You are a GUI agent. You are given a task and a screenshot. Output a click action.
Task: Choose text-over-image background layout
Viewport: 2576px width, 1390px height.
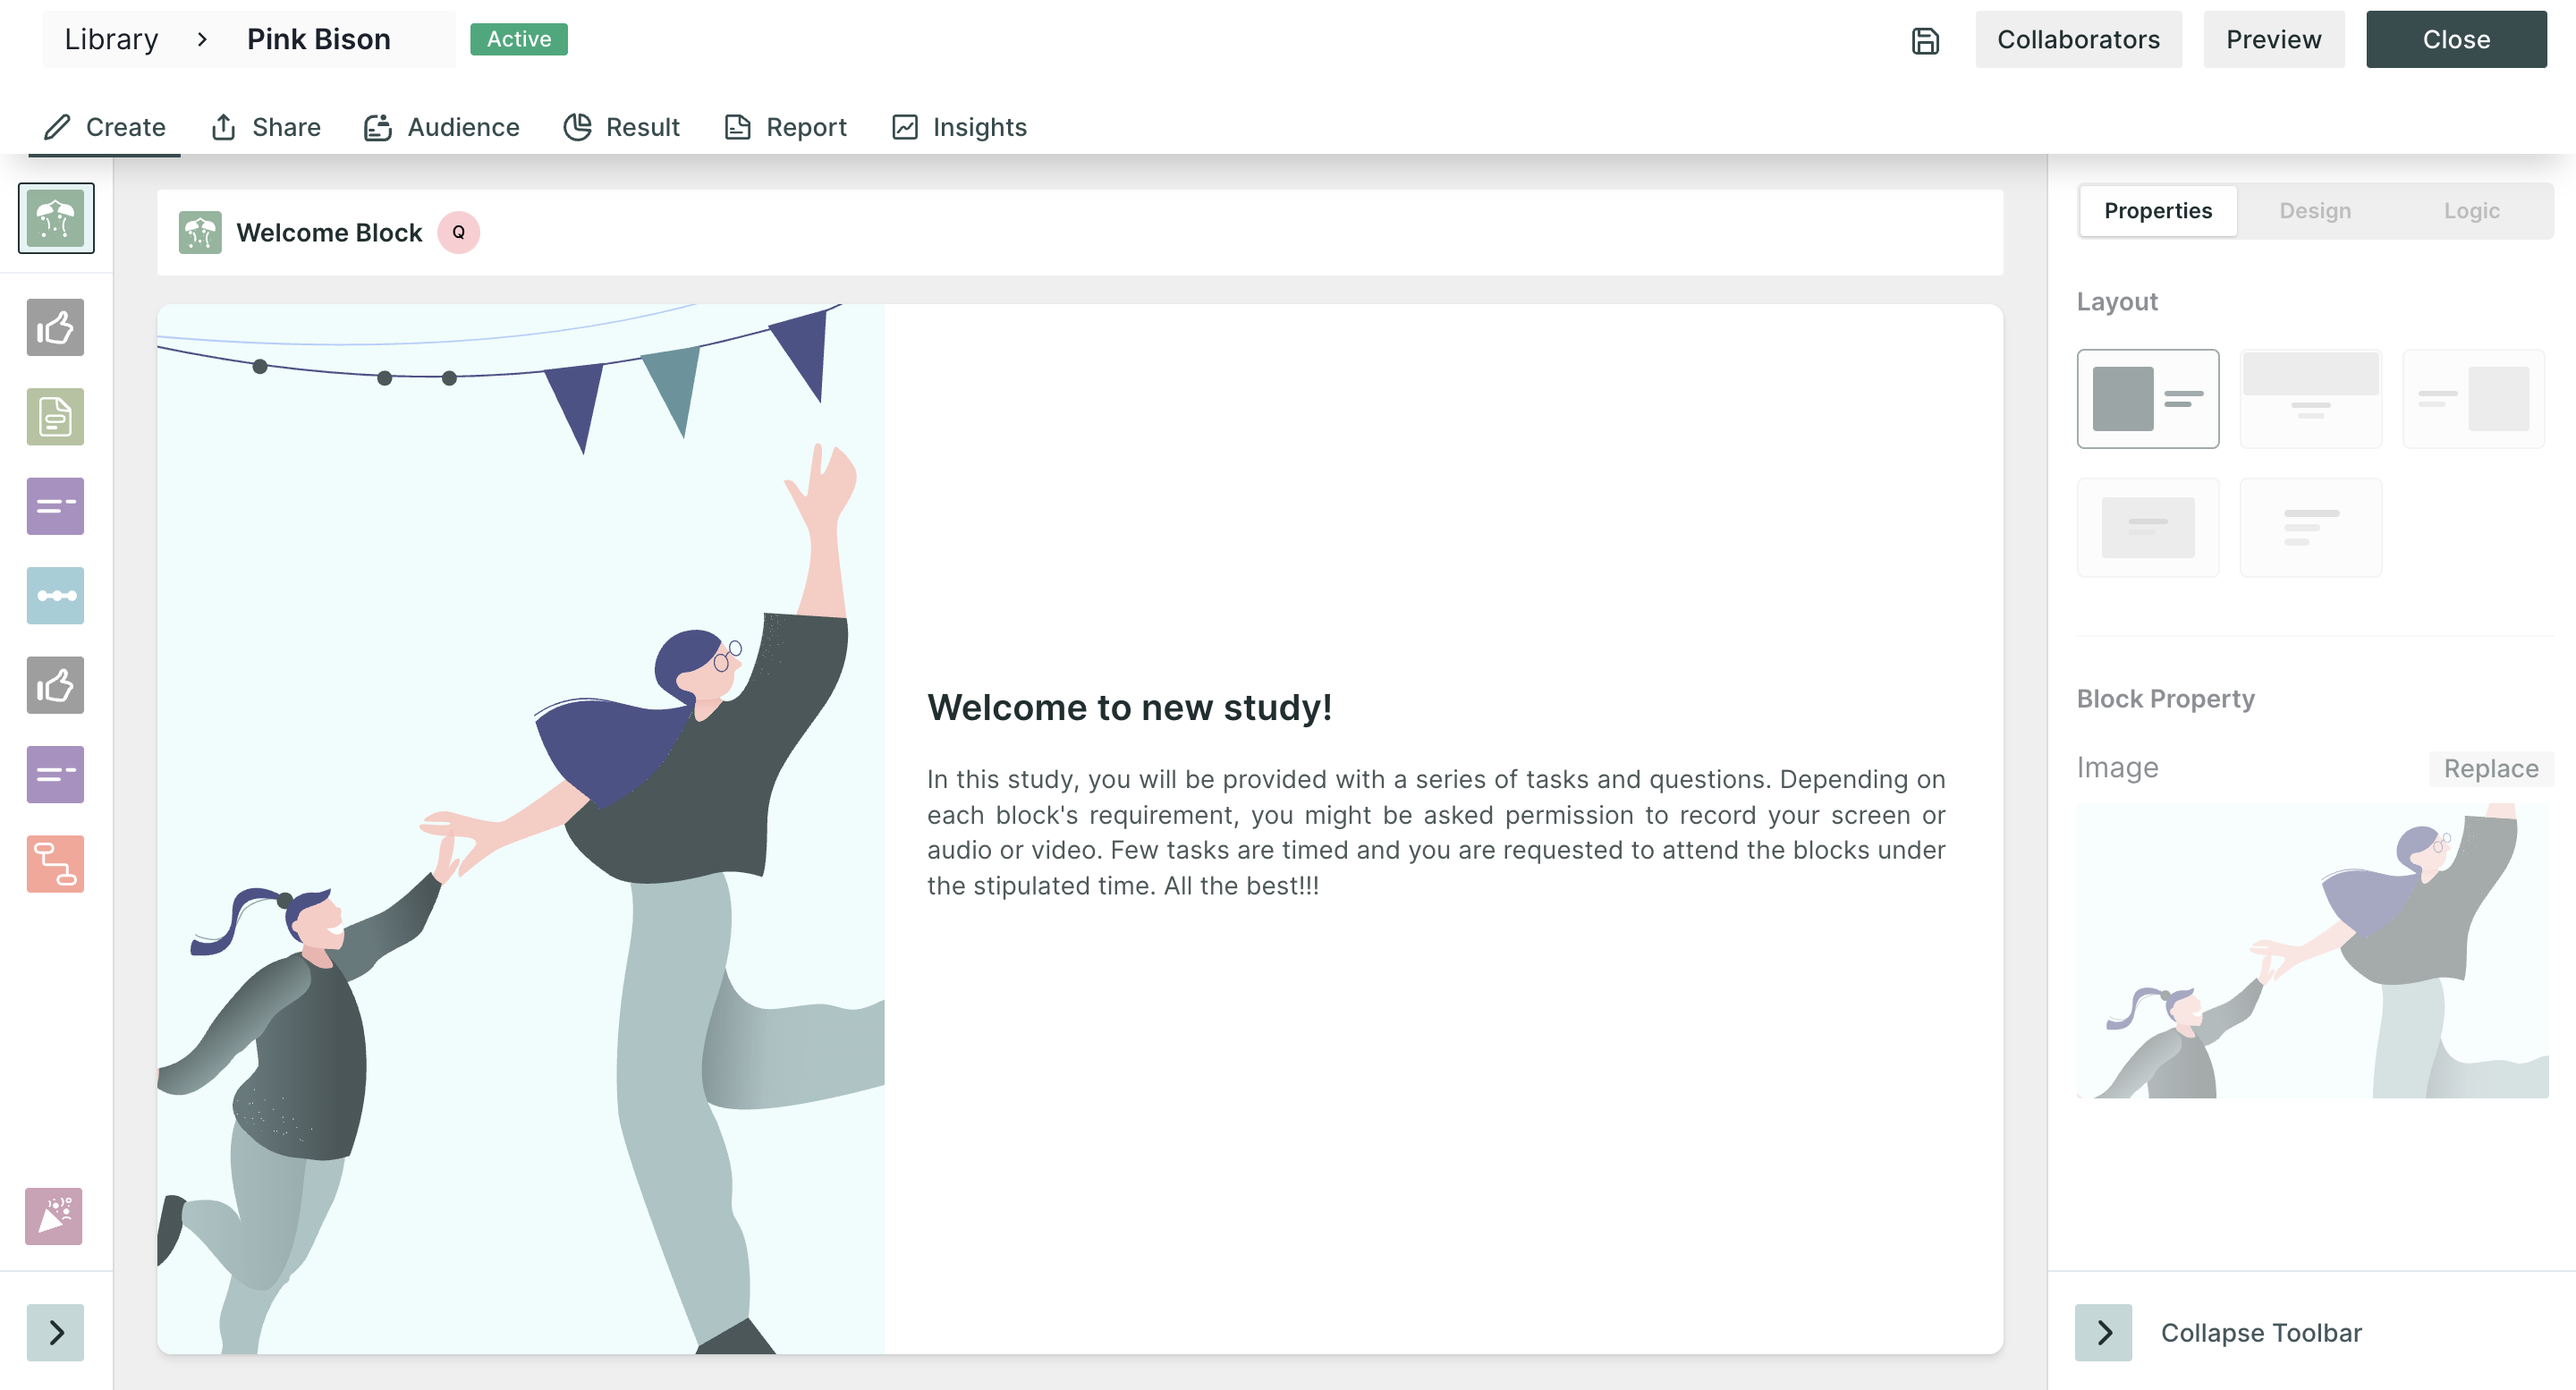[2148, 528]
